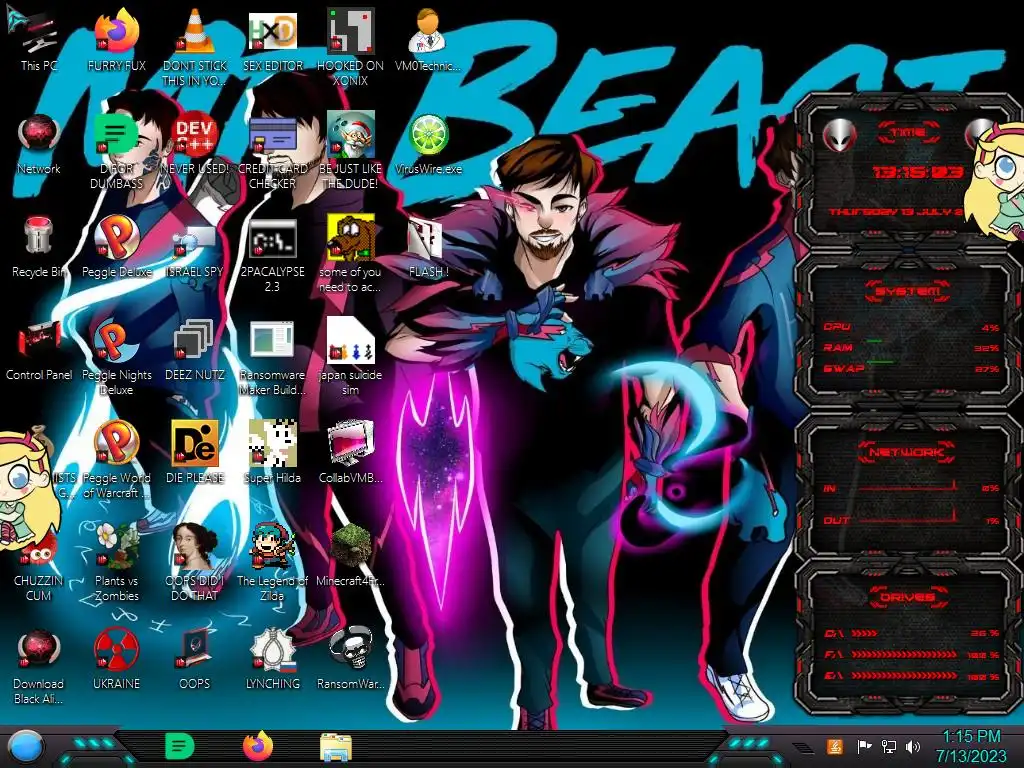Open the CollabVMB... monitor icon
The image size is (1024, 768).
[x=350, y=452]
